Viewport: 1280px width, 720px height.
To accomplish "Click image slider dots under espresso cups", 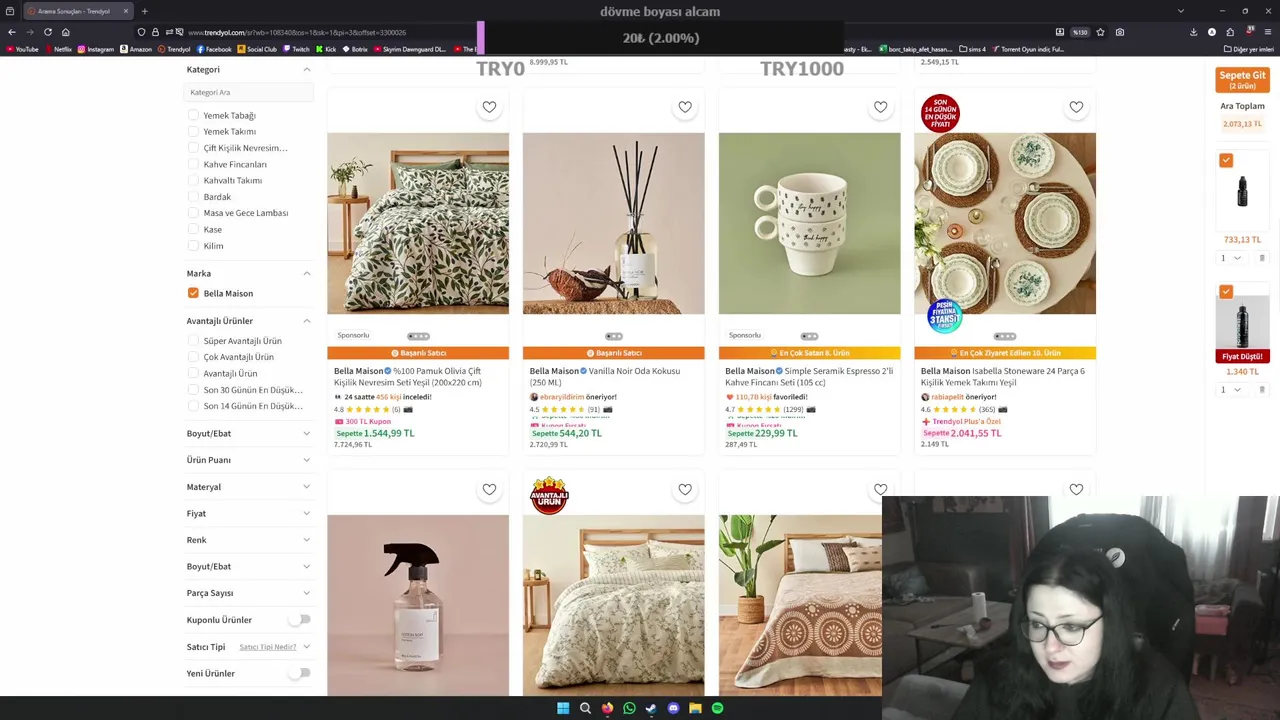I will (809, 336).
